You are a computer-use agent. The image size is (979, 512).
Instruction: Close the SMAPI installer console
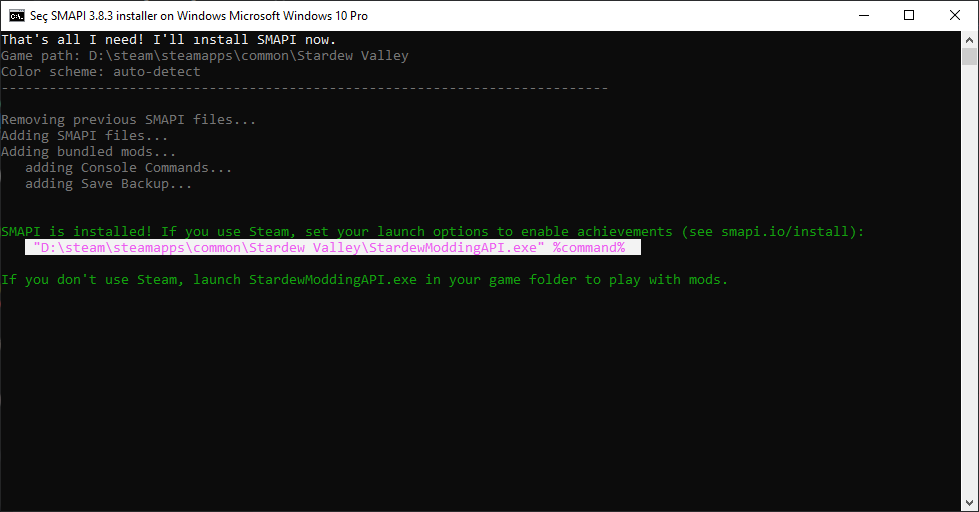click(x=955, y=16)
